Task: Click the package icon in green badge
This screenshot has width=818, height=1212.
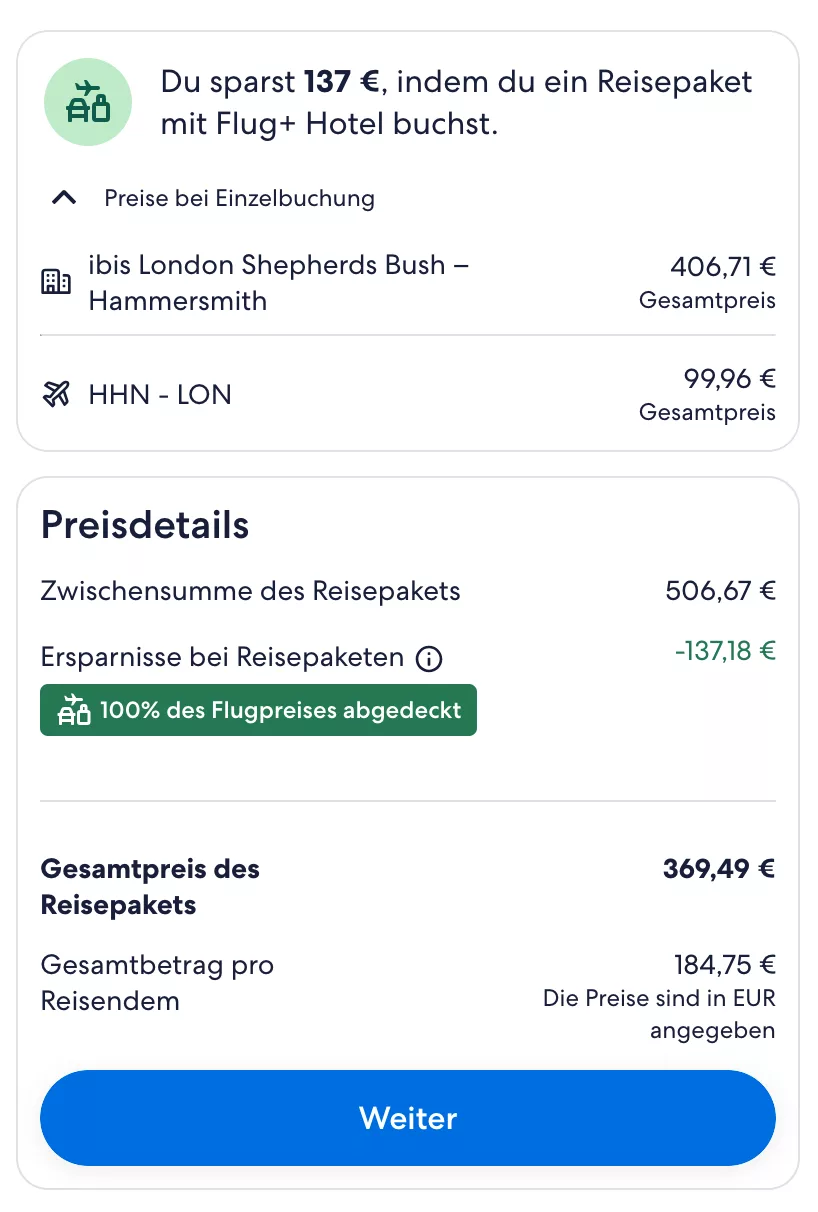Action: tap(74, 711)
